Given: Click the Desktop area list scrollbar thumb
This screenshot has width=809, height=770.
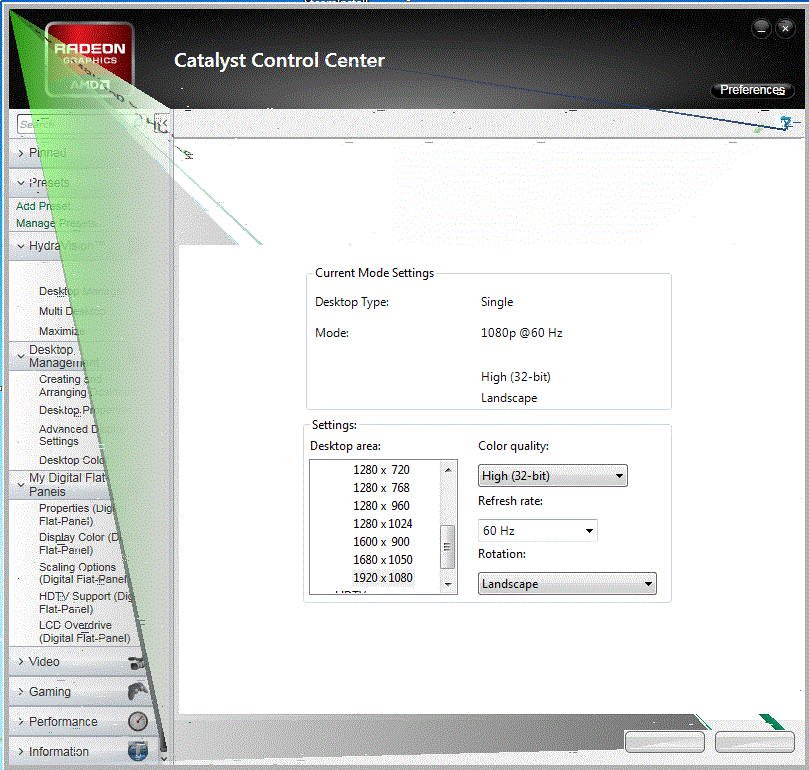Looking at the screenshot, I should [447, 547].
